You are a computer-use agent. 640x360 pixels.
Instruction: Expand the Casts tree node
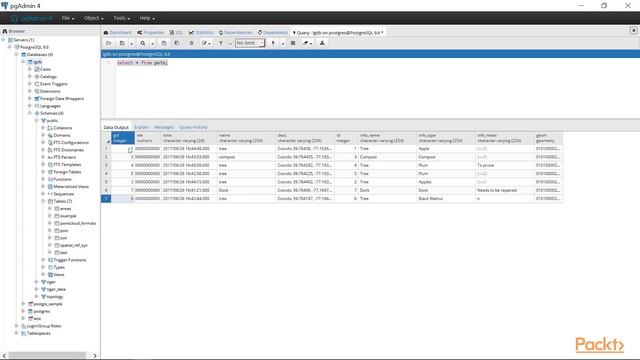pos(29,69)
